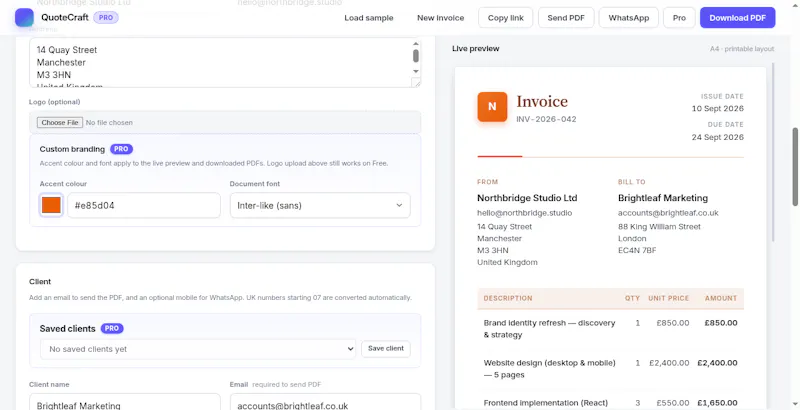
Task: Click the Live preview heading
Action: (476, 49)
